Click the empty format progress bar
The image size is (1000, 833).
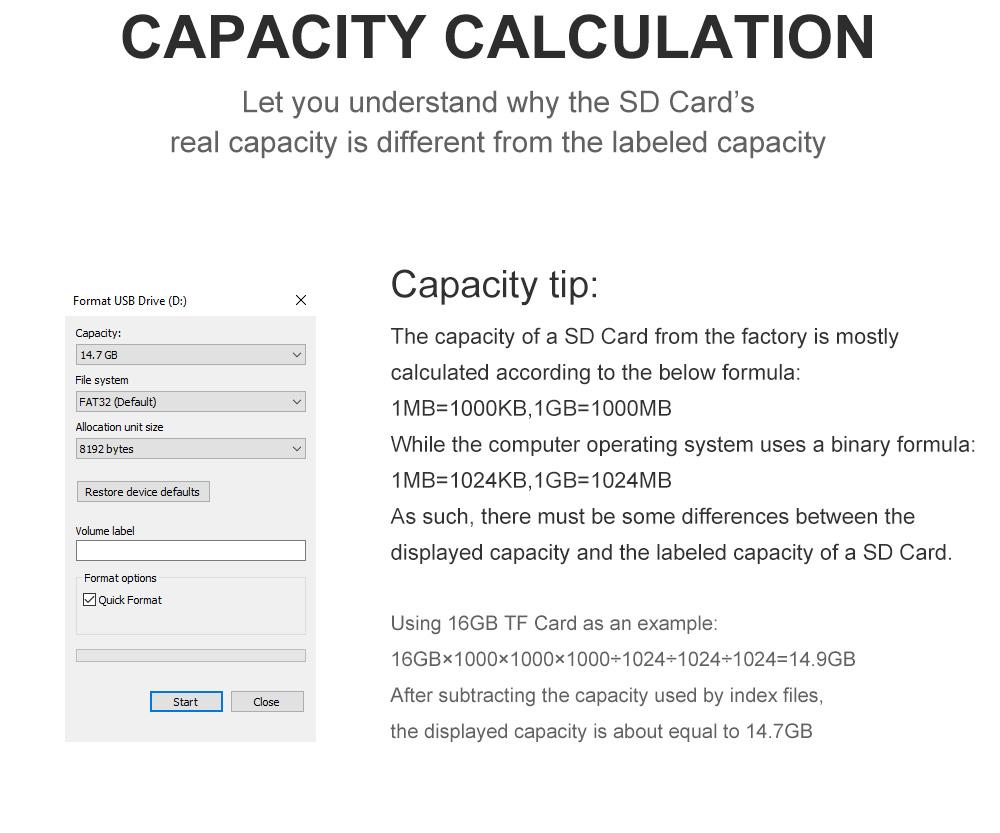coord(190,656)
